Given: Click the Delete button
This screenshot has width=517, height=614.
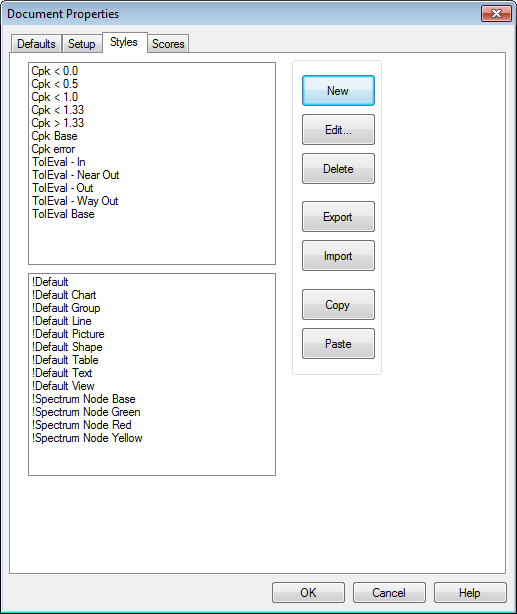Looking at the screenshot, I should click(x=338, y=169).
